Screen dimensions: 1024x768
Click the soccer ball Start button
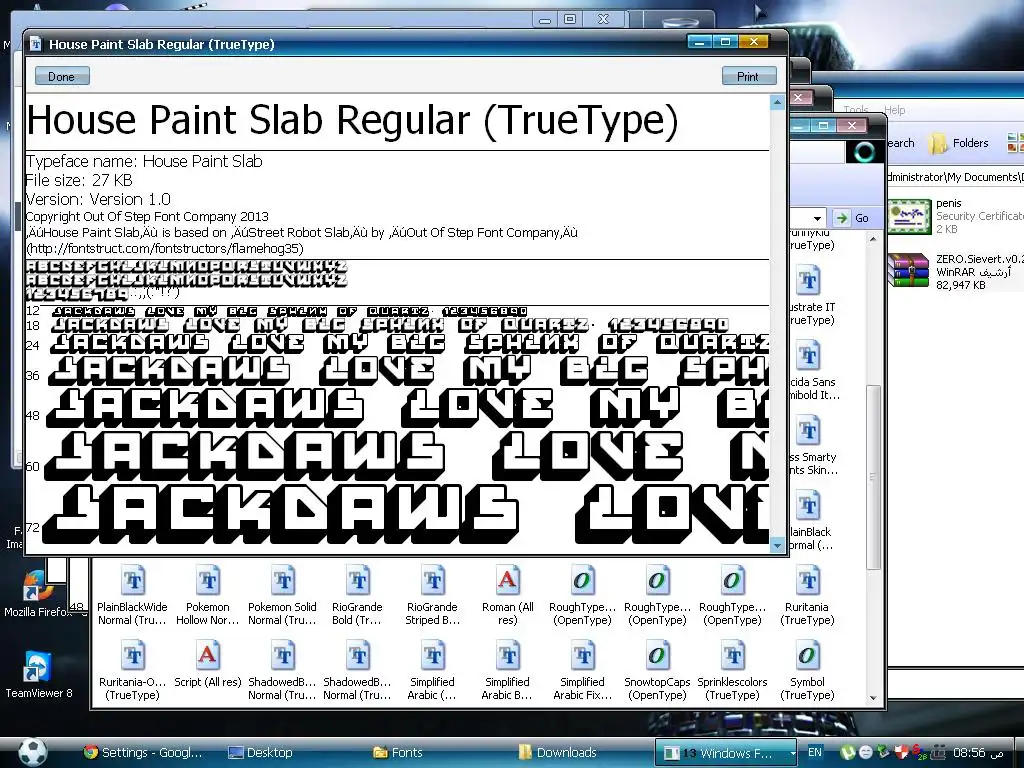33,752
